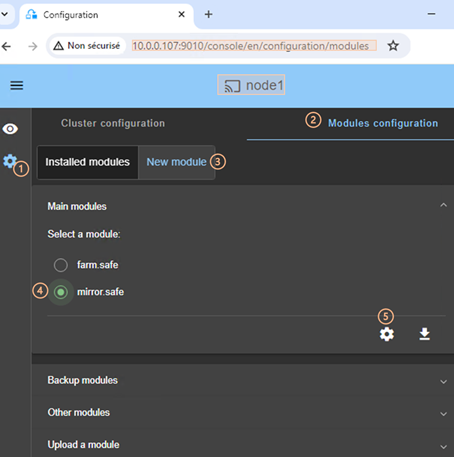The image size is (454, 457).
Task: Open the monitoring eye icon in sidebar
Action: click(10, 129)
